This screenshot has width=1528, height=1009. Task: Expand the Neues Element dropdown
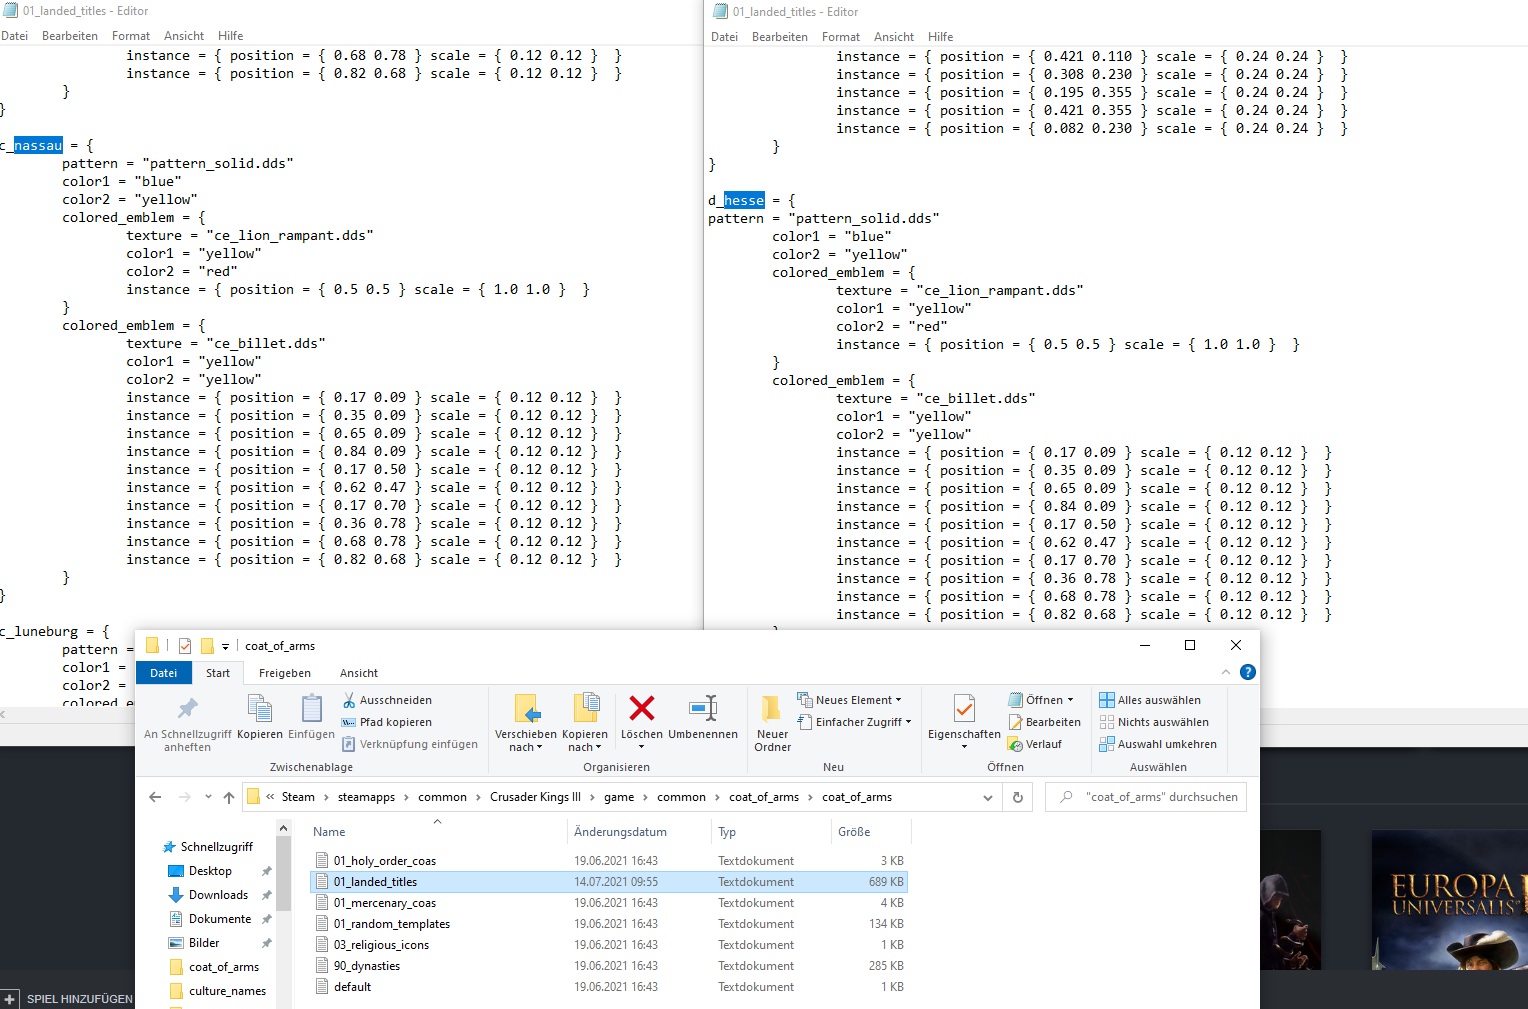click(850, 700)
